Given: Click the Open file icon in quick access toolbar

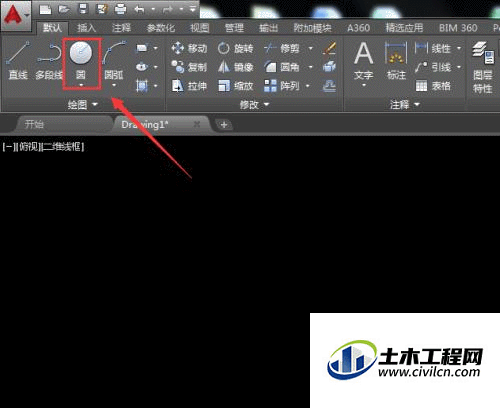Looking at the screenshot, I should [64, 10].
